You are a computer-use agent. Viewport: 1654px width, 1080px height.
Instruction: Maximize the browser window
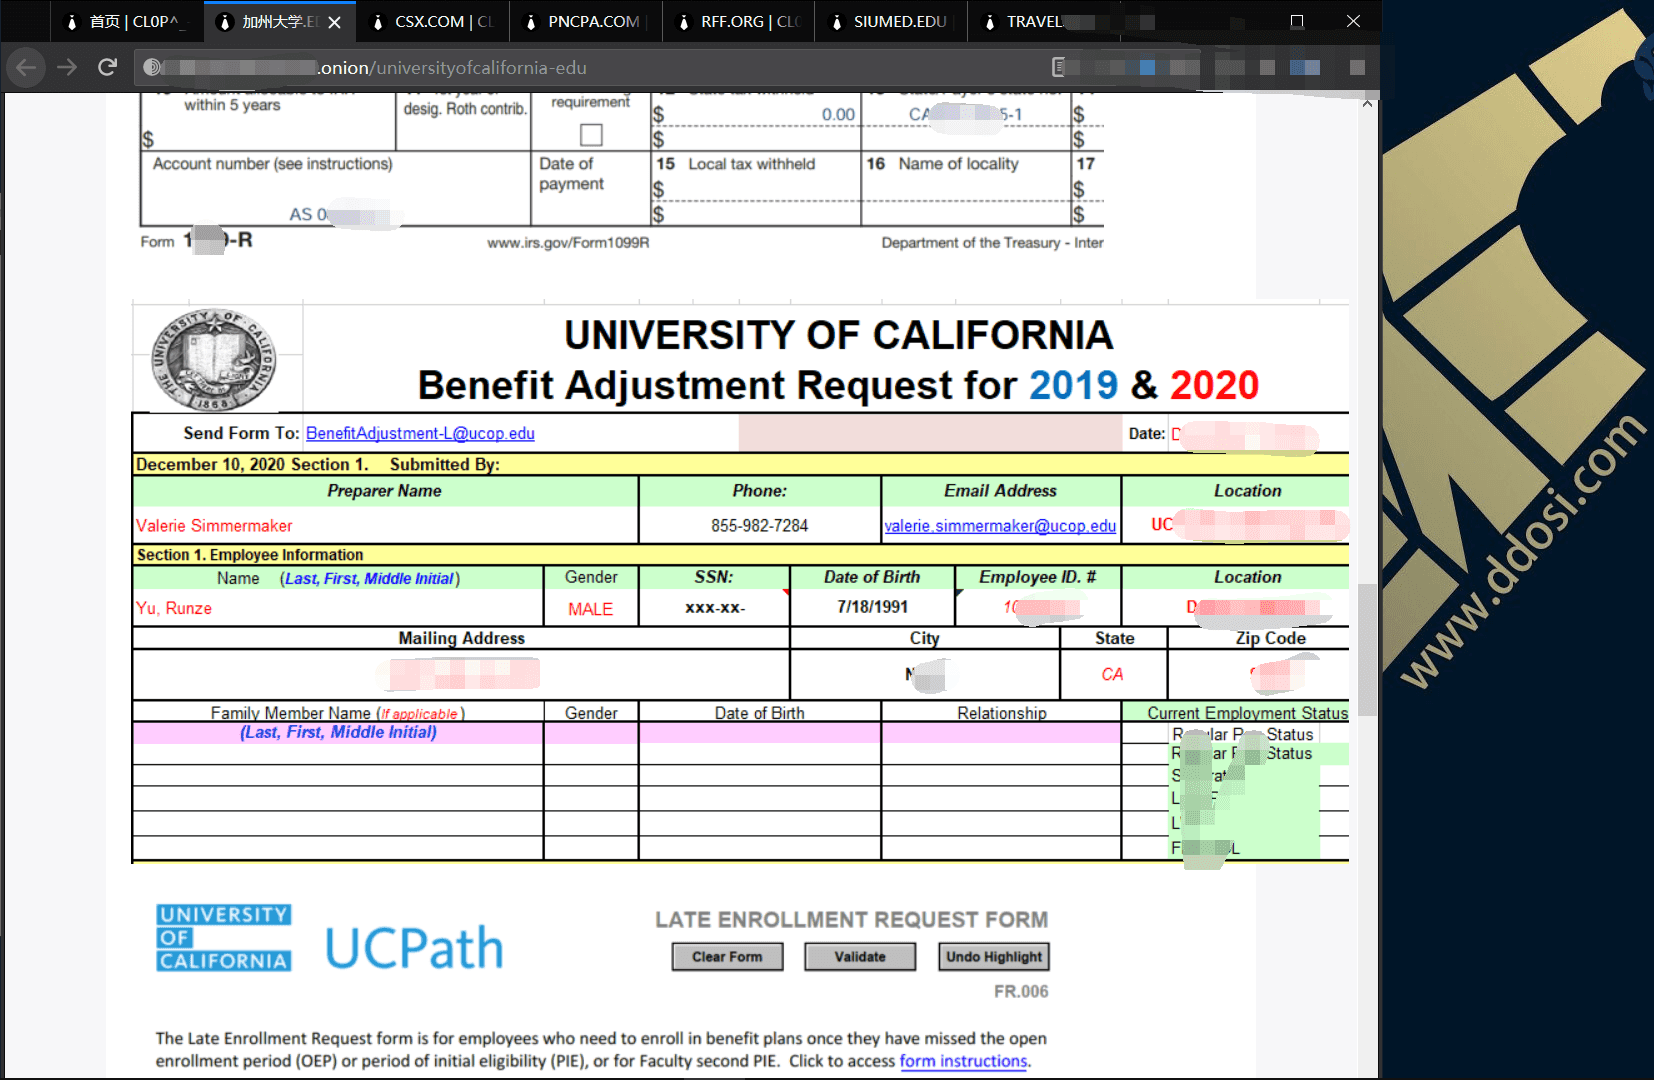coord(1296,21)
